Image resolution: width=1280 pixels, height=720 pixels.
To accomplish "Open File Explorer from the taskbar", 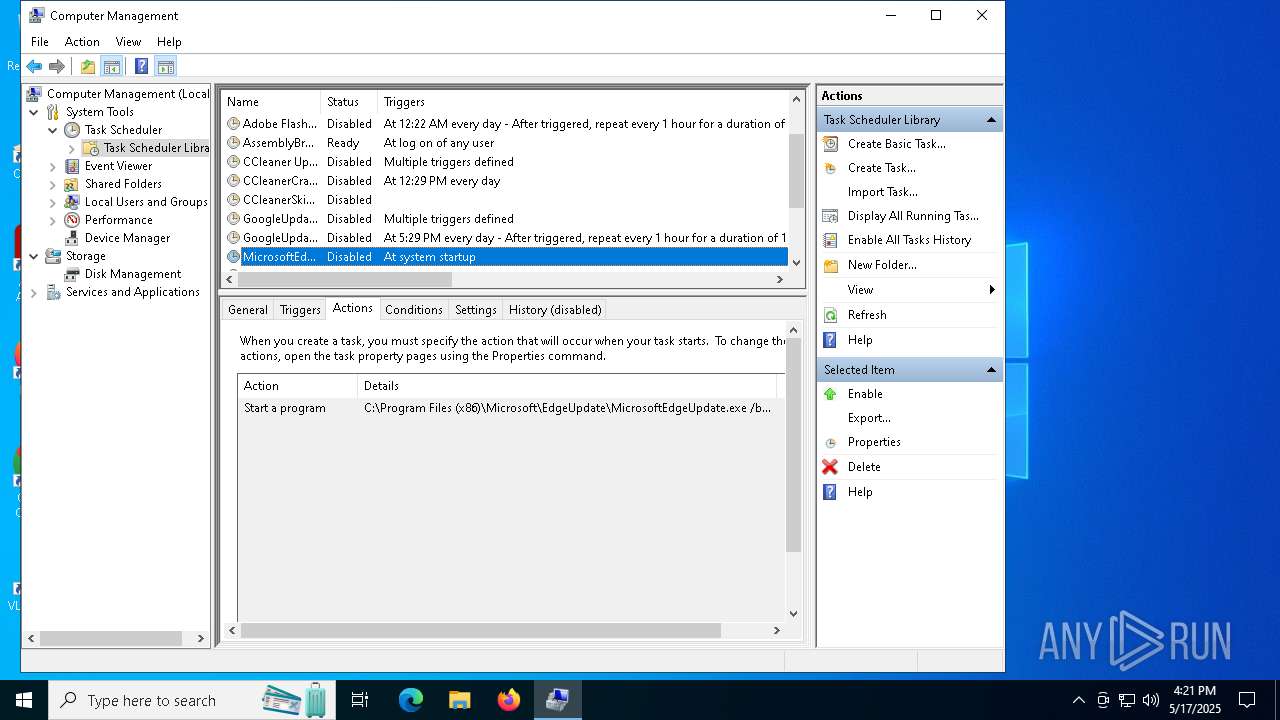I will (x=459, y=700).
